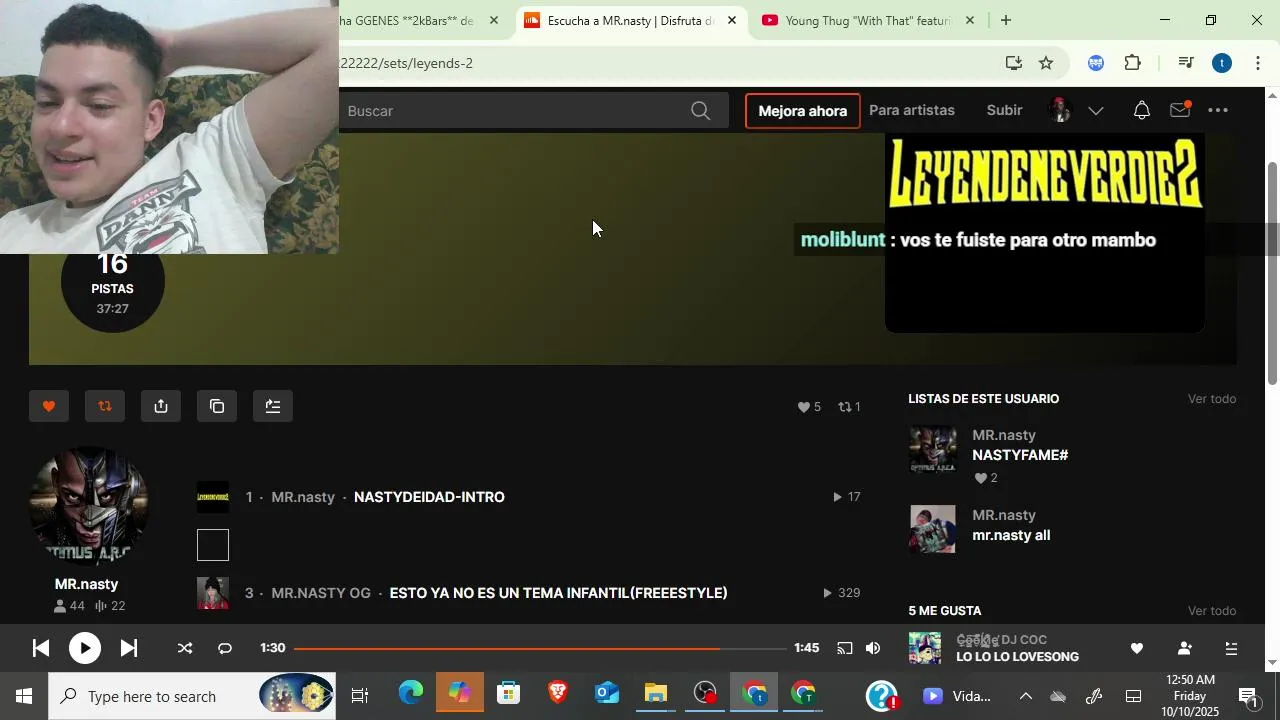The image size is (1280, 720).
Task: Open the Subir menu item
Action: point(1004,110)
